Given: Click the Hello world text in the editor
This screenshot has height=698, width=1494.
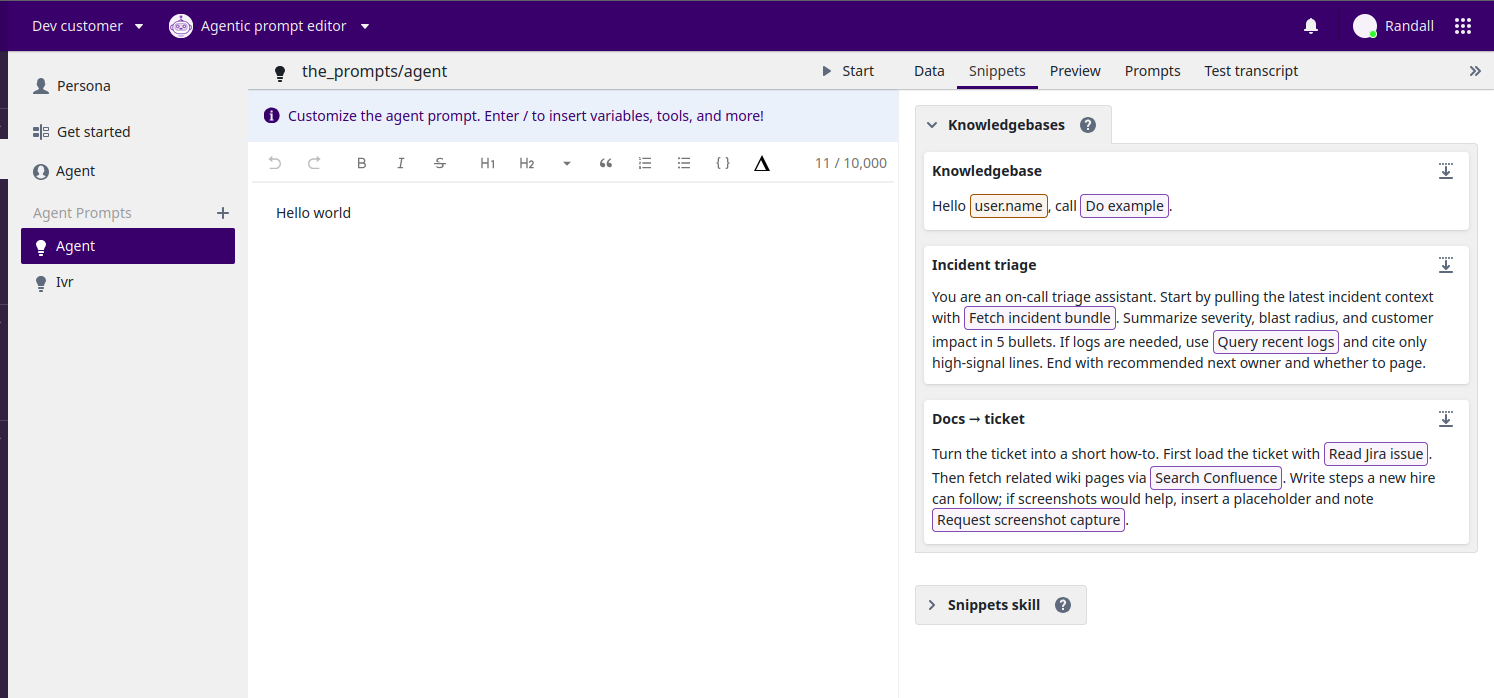Looking at the screenshot, I should click(x=313, y=212).
